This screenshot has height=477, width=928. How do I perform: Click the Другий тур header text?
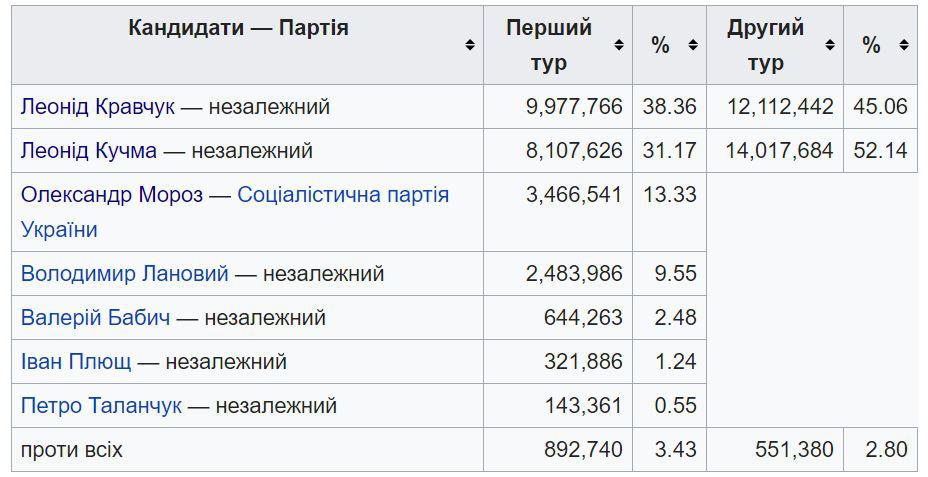coord(766,45)
